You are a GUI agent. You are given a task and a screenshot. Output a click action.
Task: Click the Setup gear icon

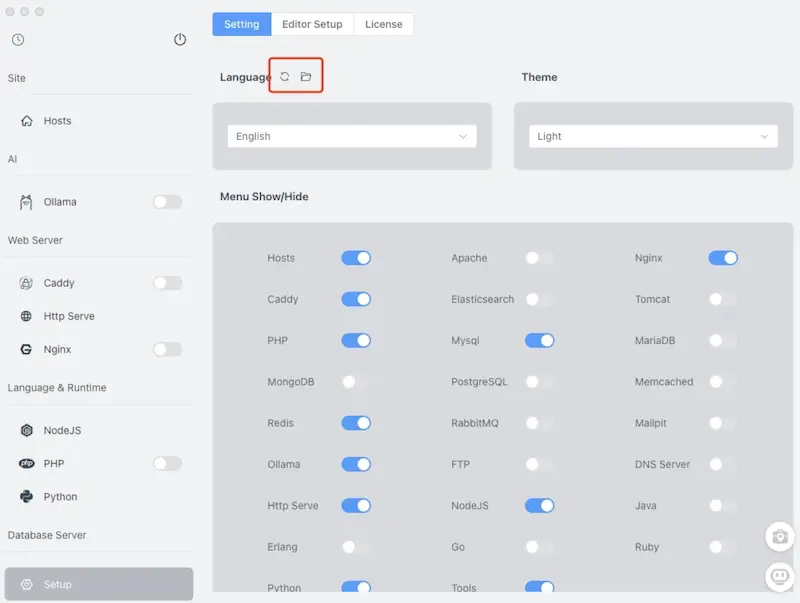27,585
